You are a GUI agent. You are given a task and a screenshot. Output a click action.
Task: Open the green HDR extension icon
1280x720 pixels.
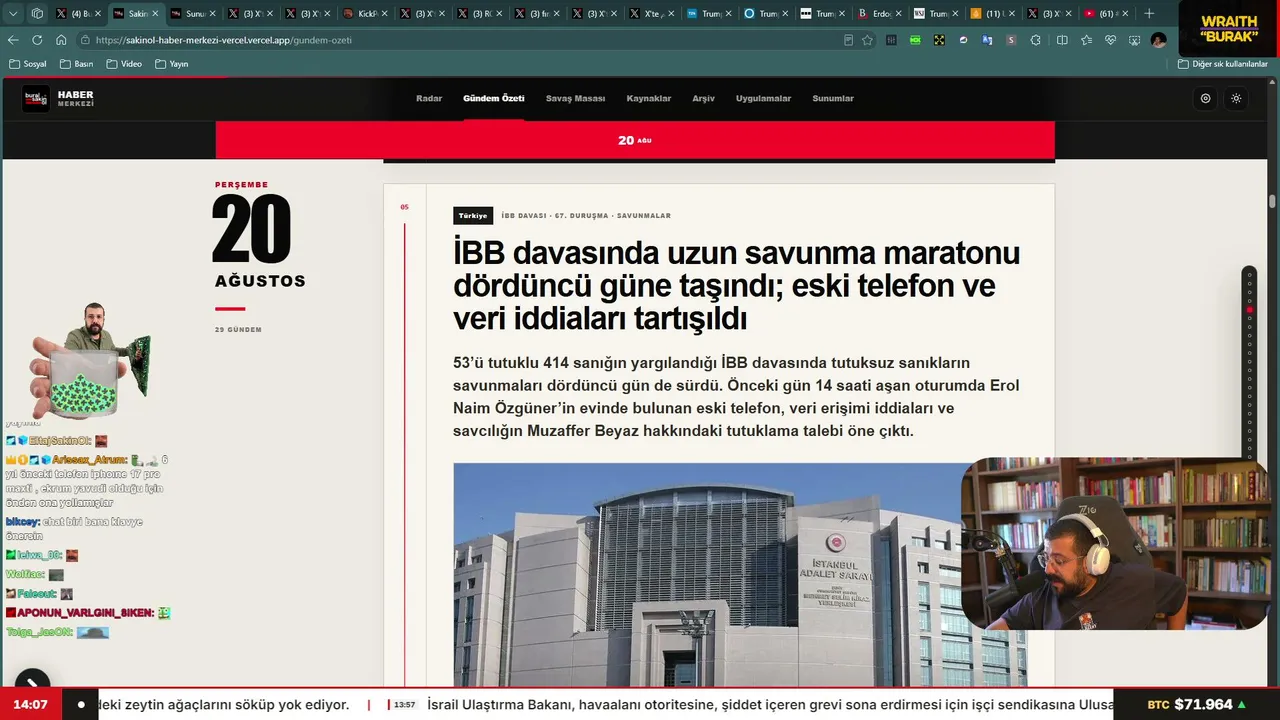pos(915,40)
